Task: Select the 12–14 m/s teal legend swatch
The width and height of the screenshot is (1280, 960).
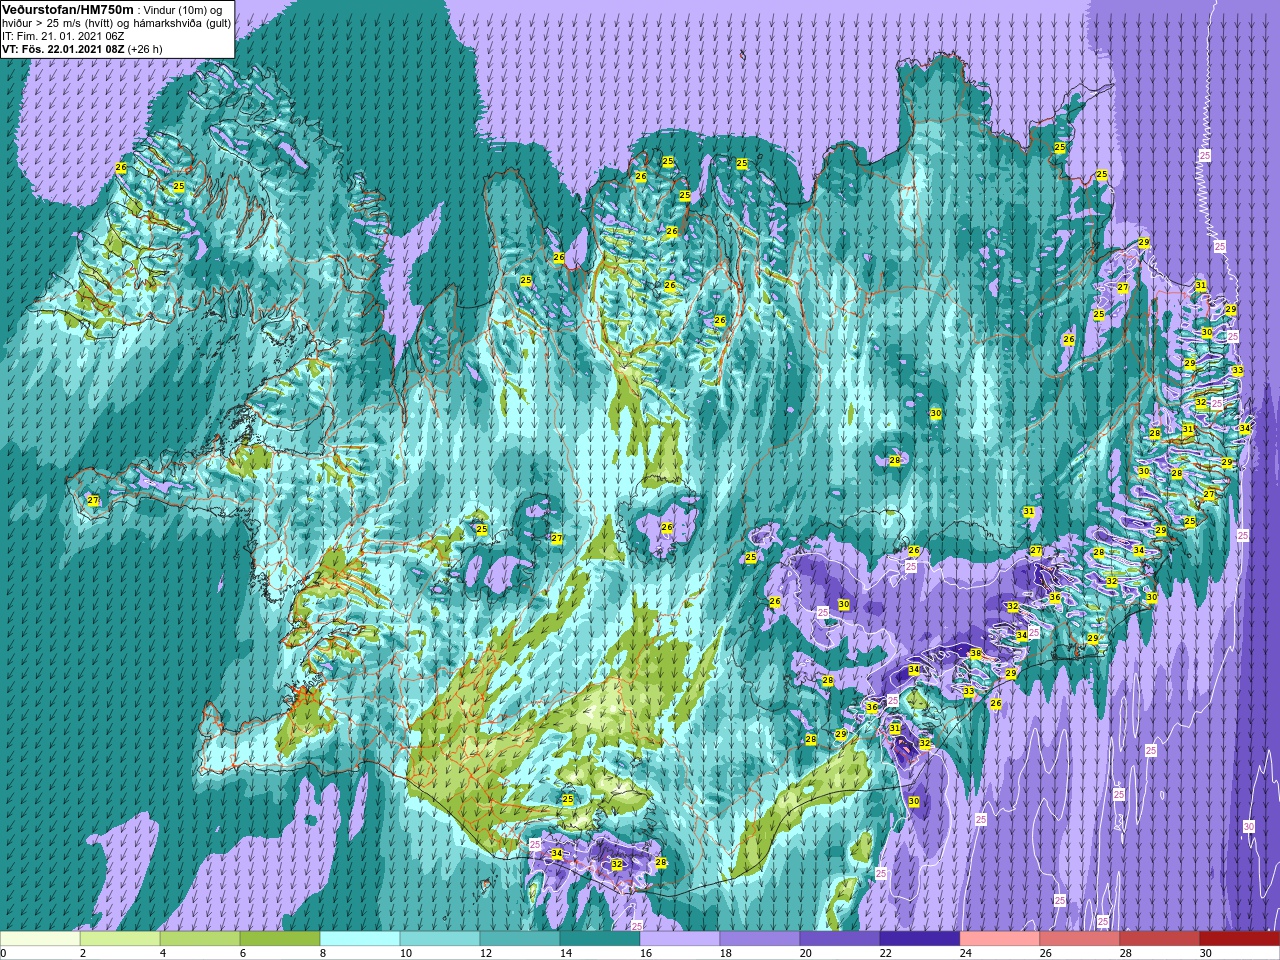Action: pyautogui.click(x=520, y=939)
